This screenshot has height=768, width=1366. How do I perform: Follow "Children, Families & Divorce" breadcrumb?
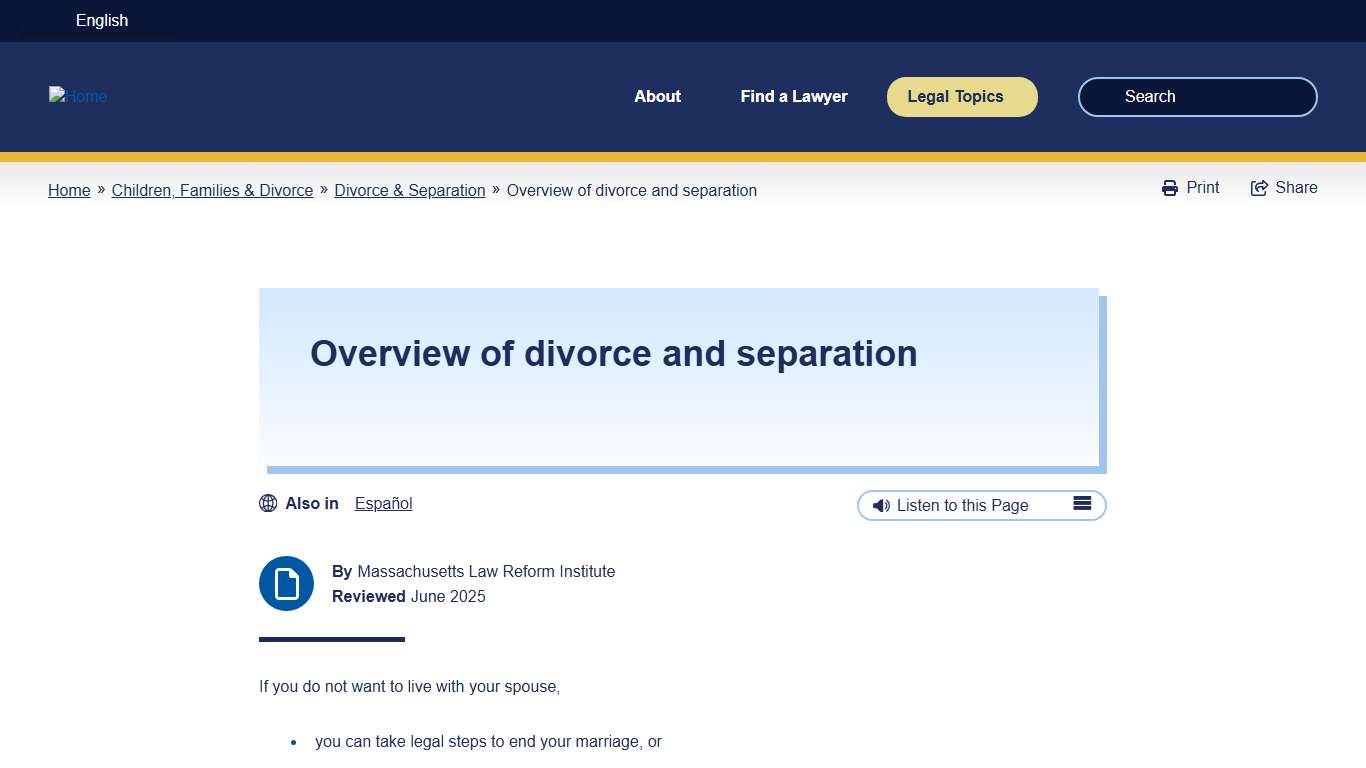pyautogui.click(x=212, y=190)
